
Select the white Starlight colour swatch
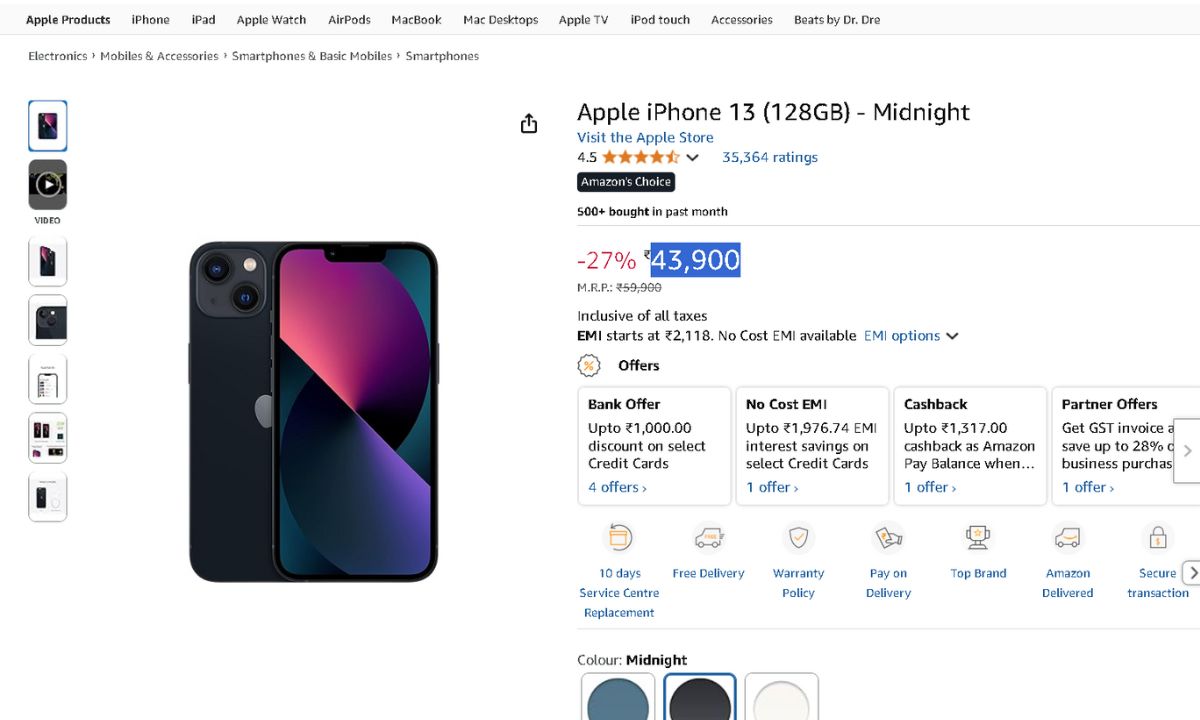pos(781,698)
